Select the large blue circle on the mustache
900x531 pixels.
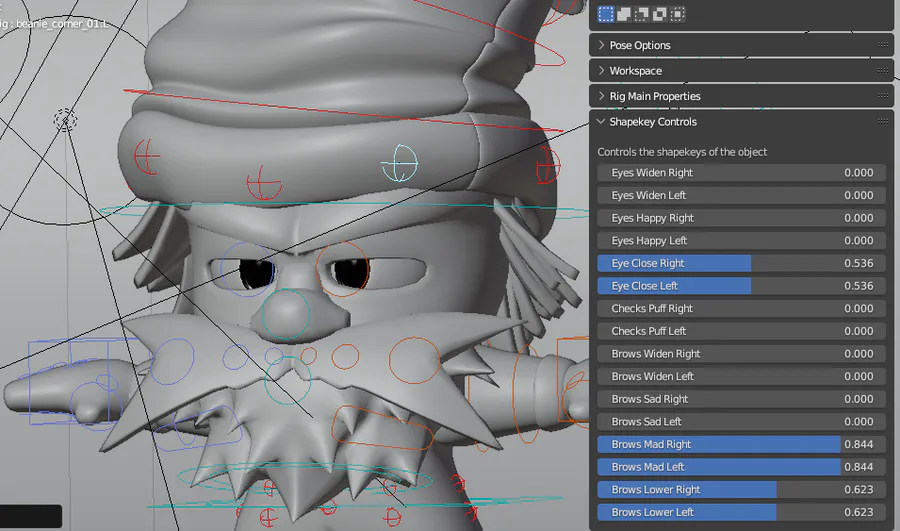(x=172, y=361)
